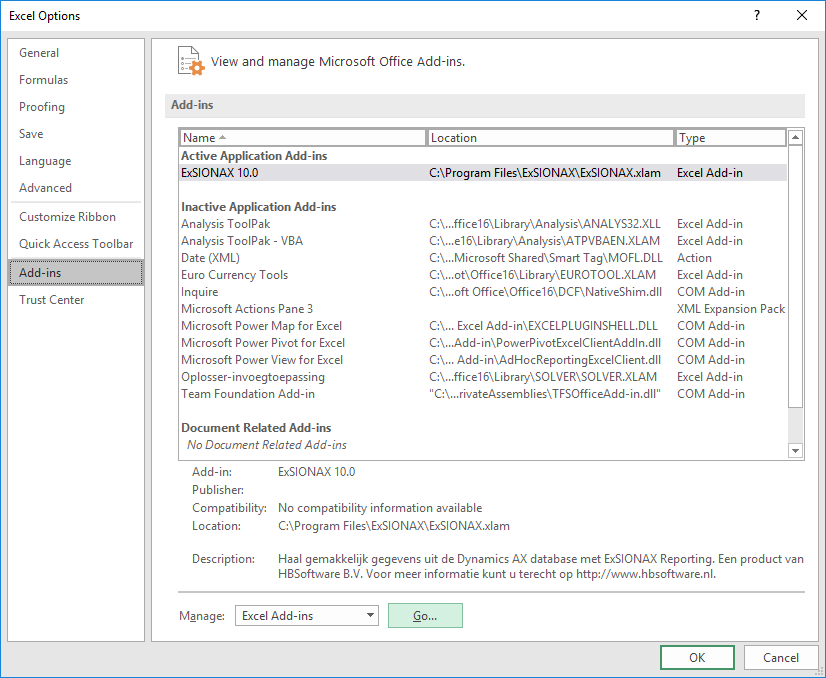Select the Microsoft Actions Pane 3 row
Image resolution: width=826 pixels, height=678 pixels.
[483, 309]
